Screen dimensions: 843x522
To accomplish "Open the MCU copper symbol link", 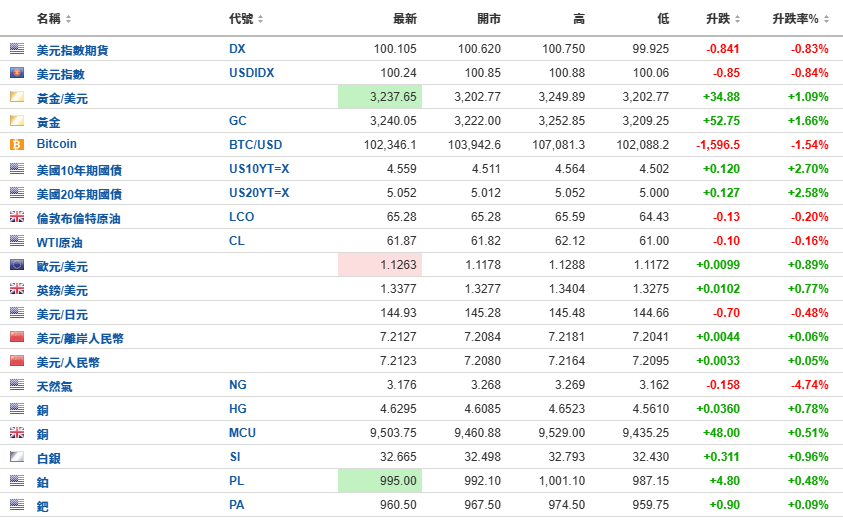I will [x=242, y=433].
